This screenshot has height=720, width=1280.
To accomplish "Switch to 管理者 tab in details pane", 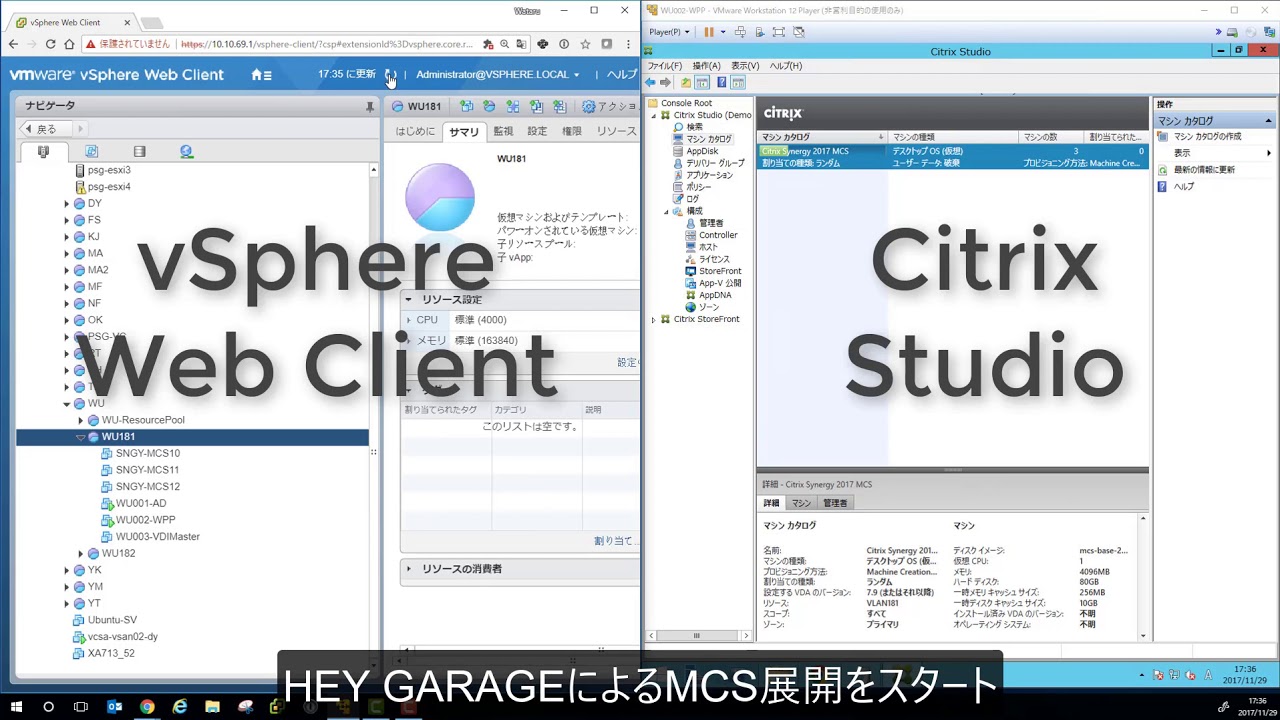I will [835, 503].
